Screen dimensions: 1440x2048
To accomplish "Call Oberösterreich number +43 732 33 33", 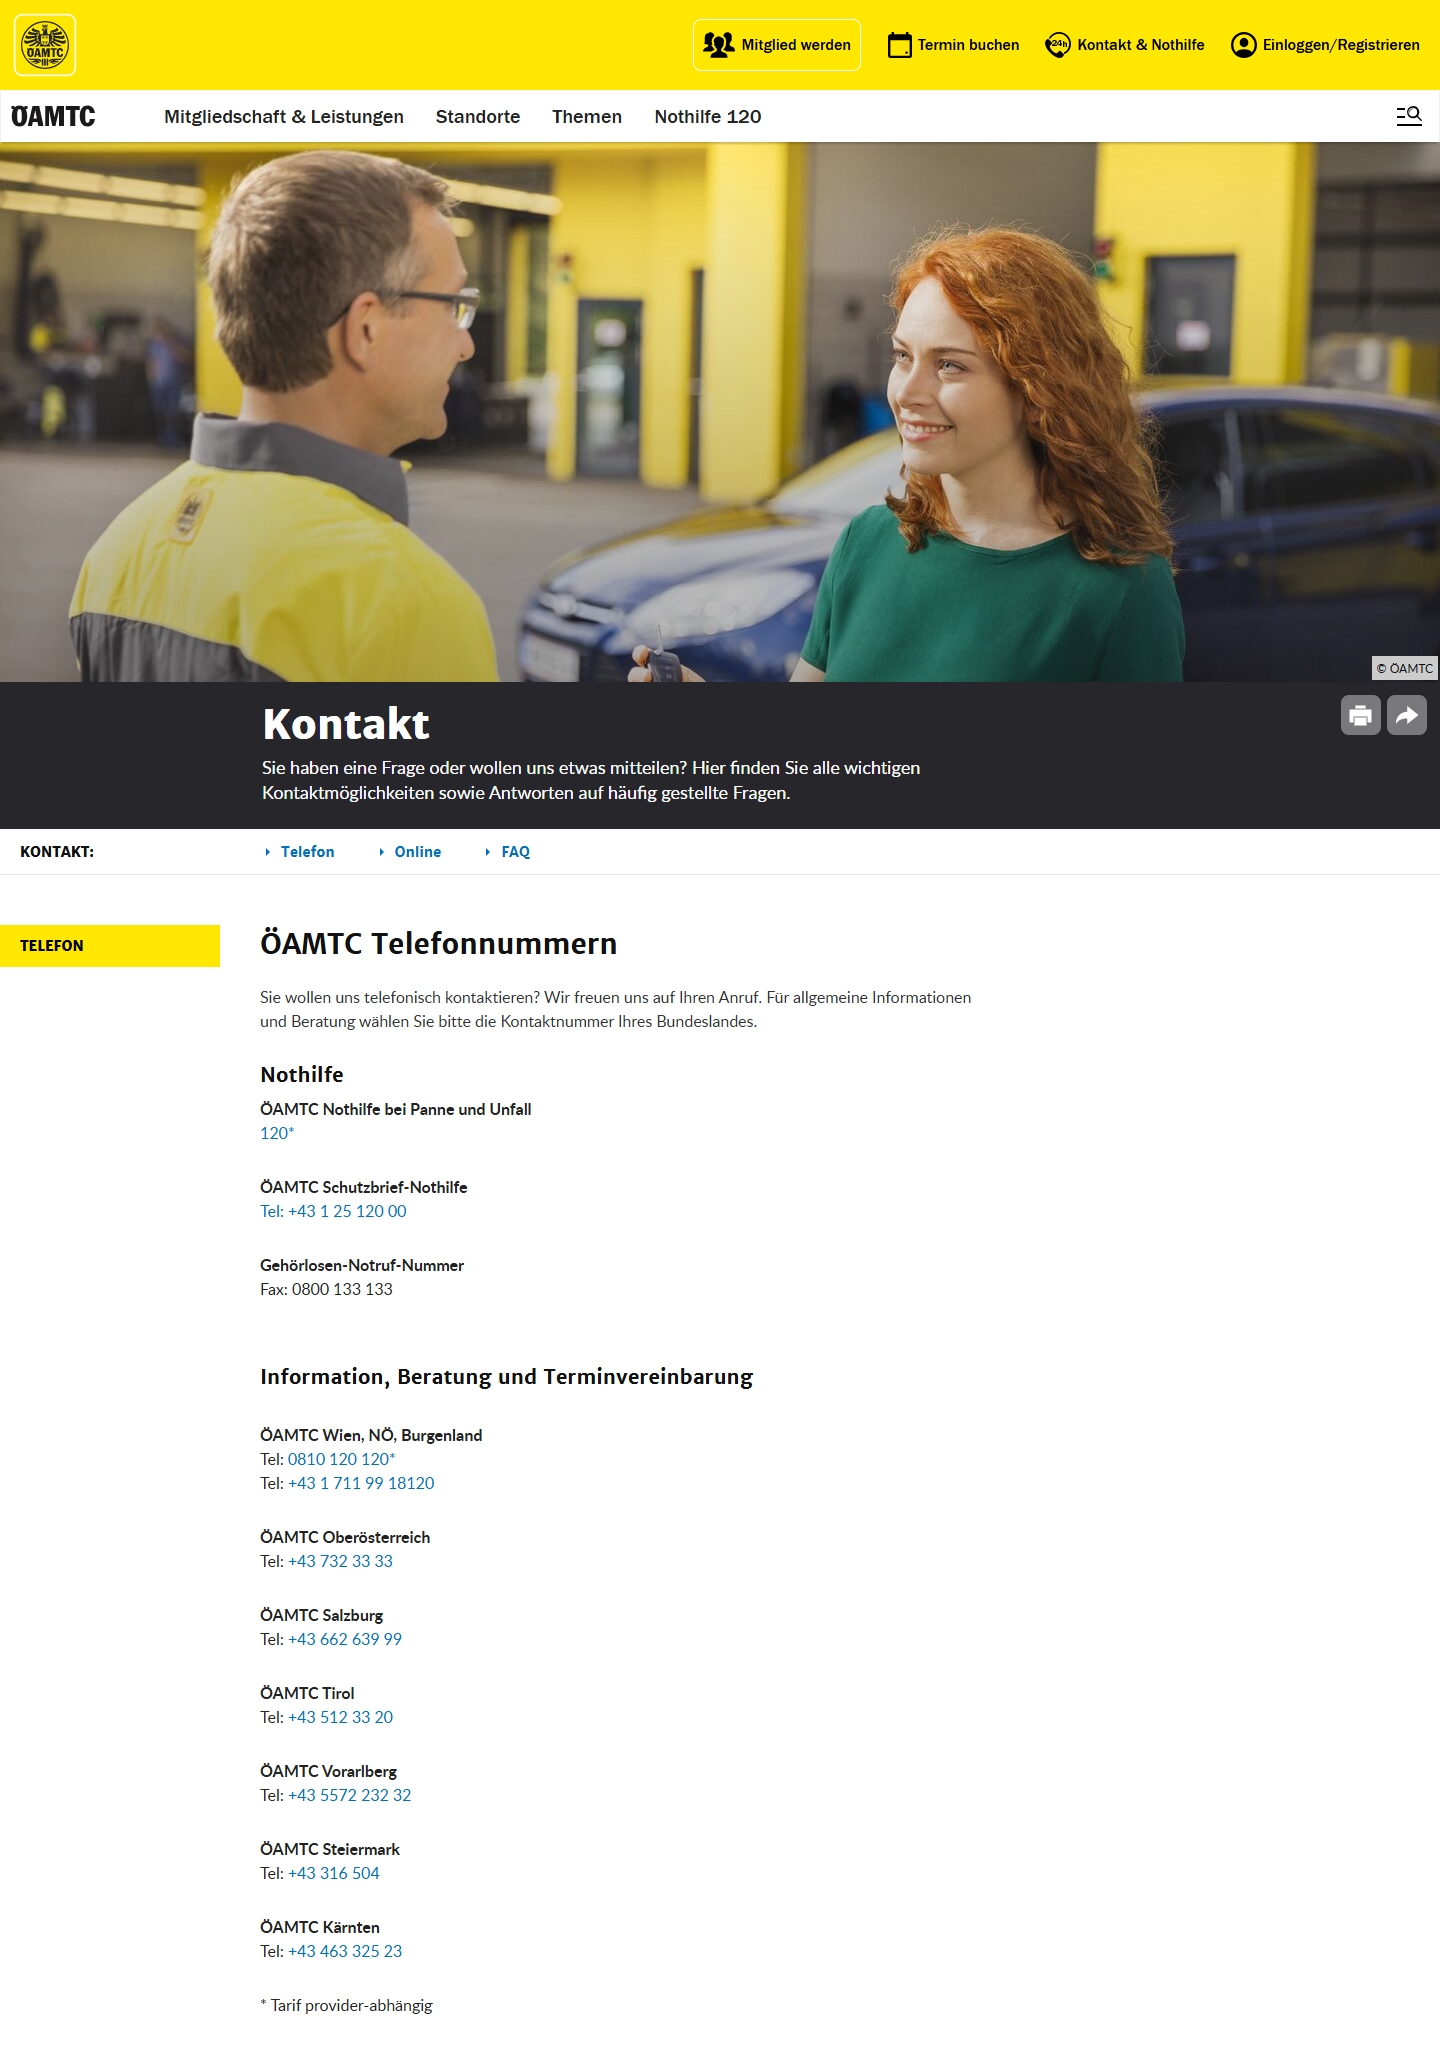I will tap(340, 1561).
